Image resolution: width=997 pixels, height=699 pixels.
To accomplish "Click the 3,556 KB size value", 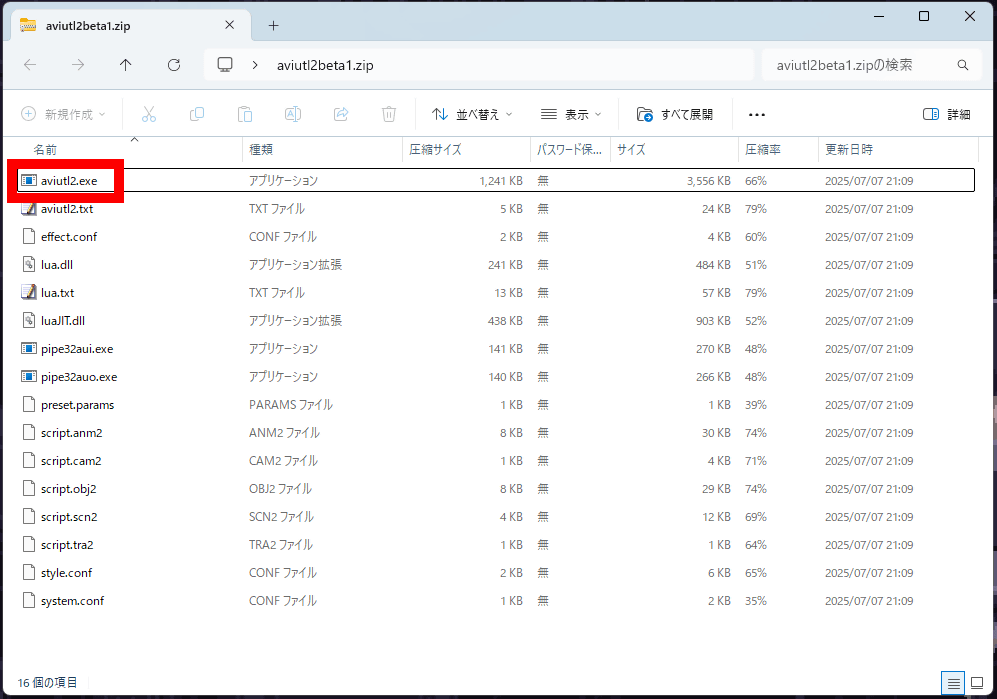I will (708, 181).
